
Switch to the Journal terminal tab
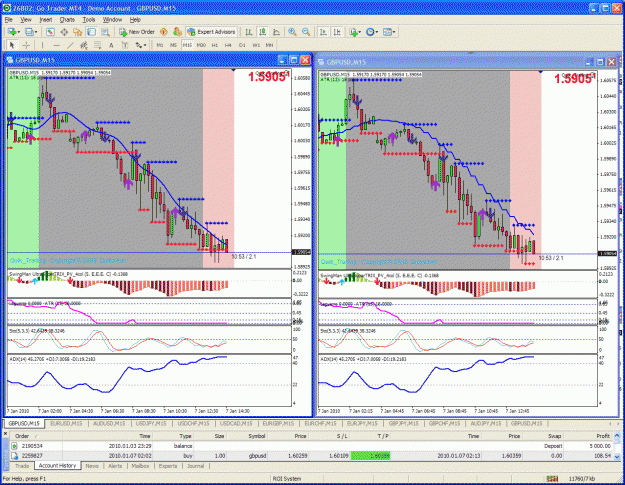point(195,466)
